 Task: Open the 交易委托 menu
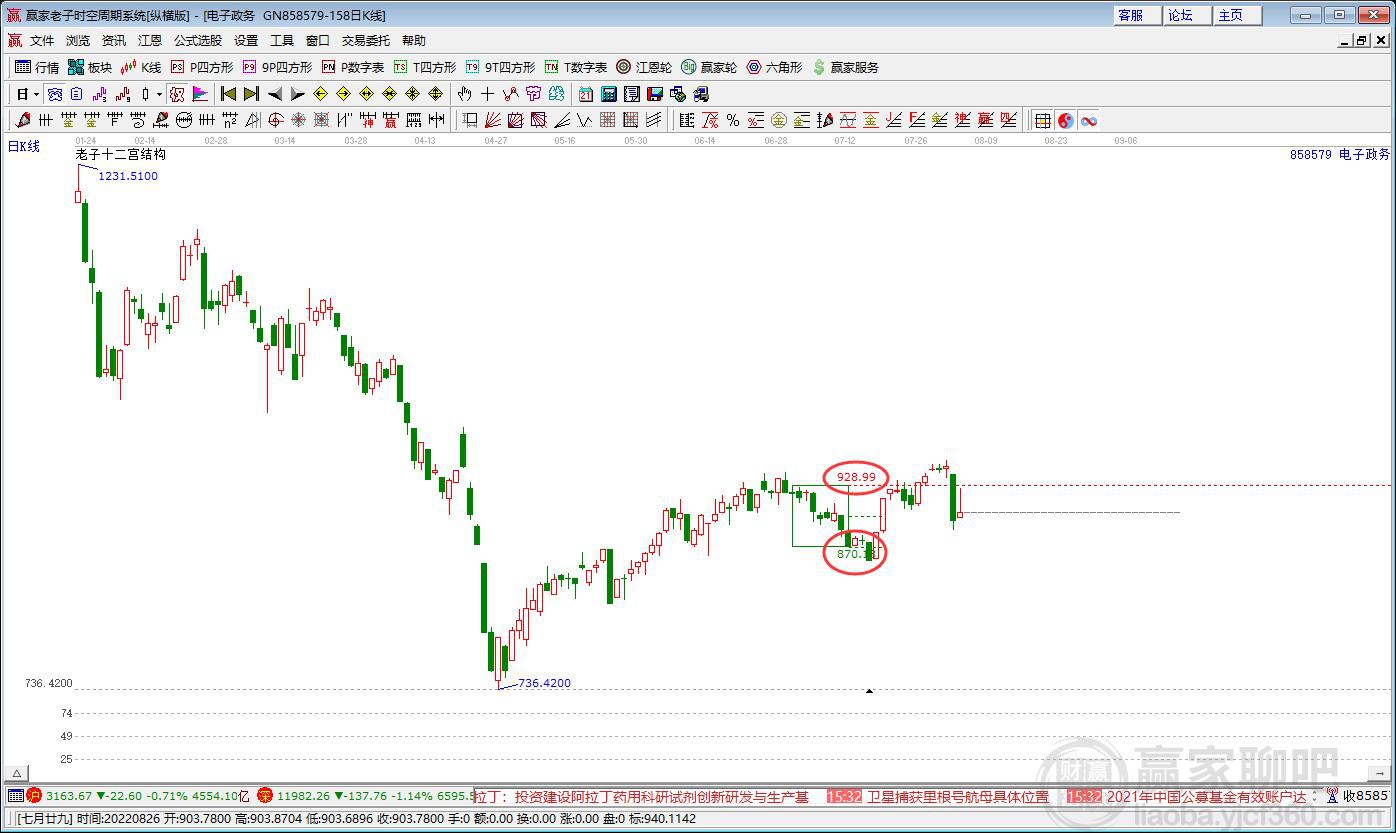click(x=366, y=40)
